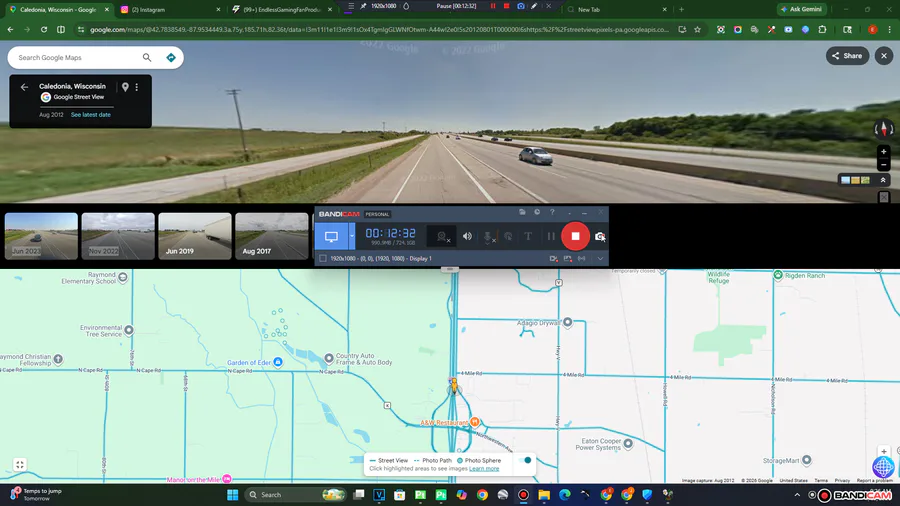This screenshot has height=506, width=900.
Task: Check the 1920x1080 Display 1 checkbox
Action: pyautogui.click(x=323, y=259)
